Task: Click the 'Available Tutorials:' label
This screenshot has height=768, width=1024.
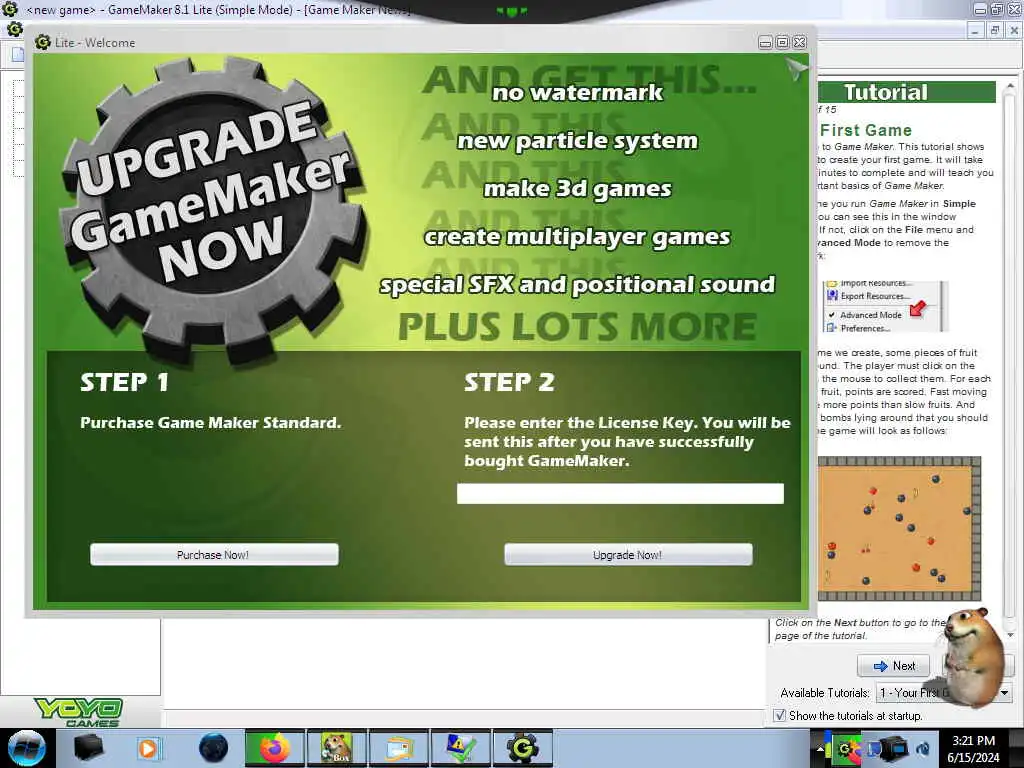Action: tap(825, 692)
